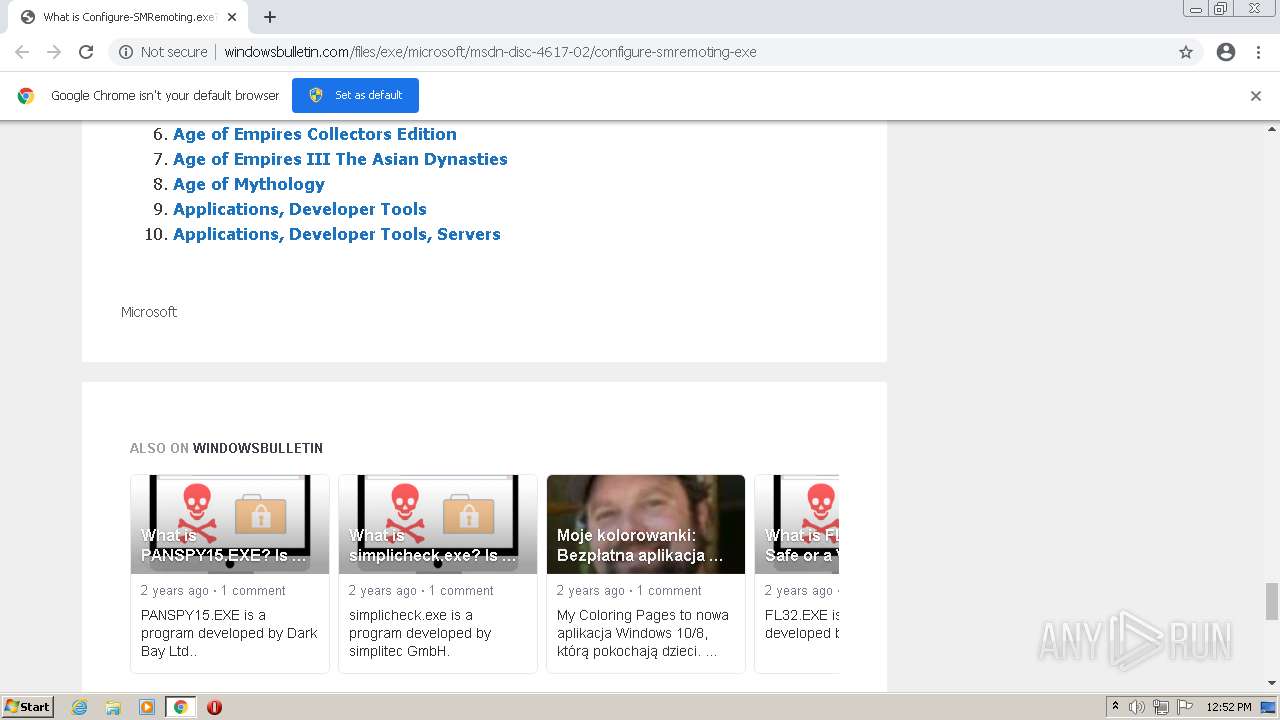Screen dimensions: 1280x720
Task: Click the page vertical scrollbar thumb
Action: [x=1272, y=601]
